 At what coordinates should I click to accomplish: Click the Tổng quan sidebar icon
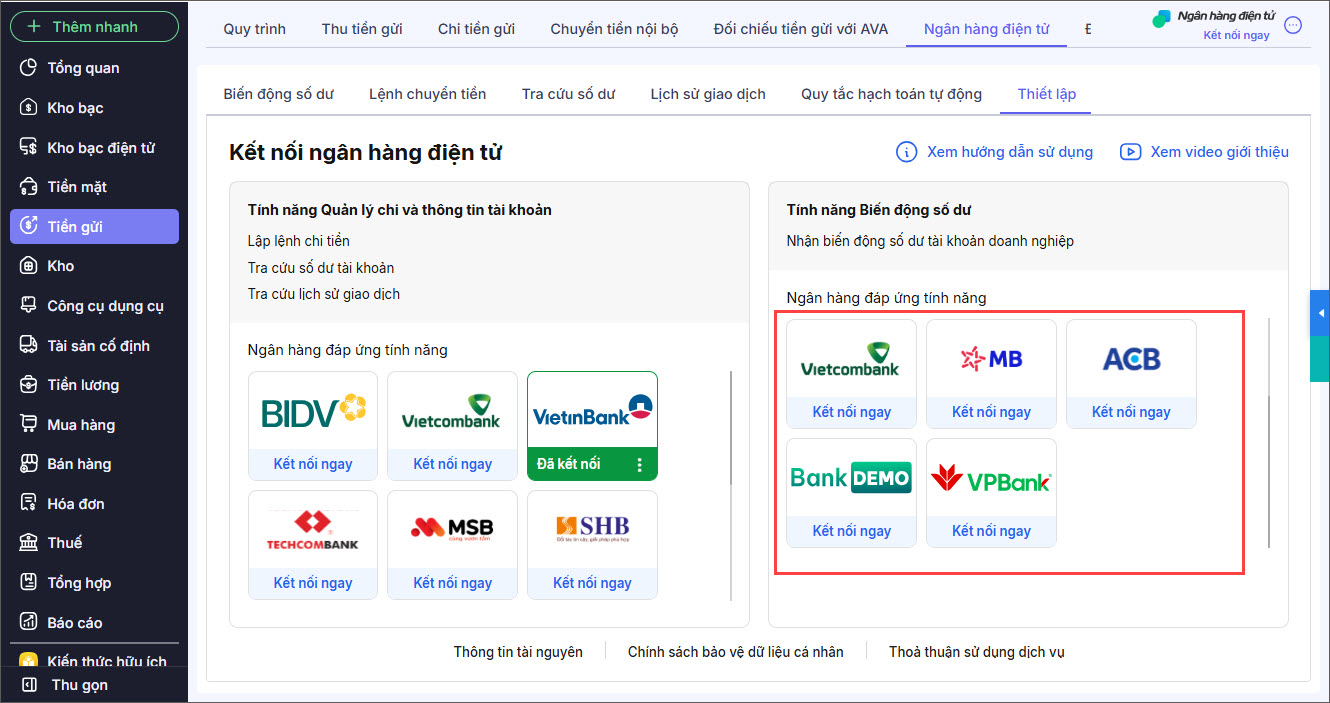(29, 68)
